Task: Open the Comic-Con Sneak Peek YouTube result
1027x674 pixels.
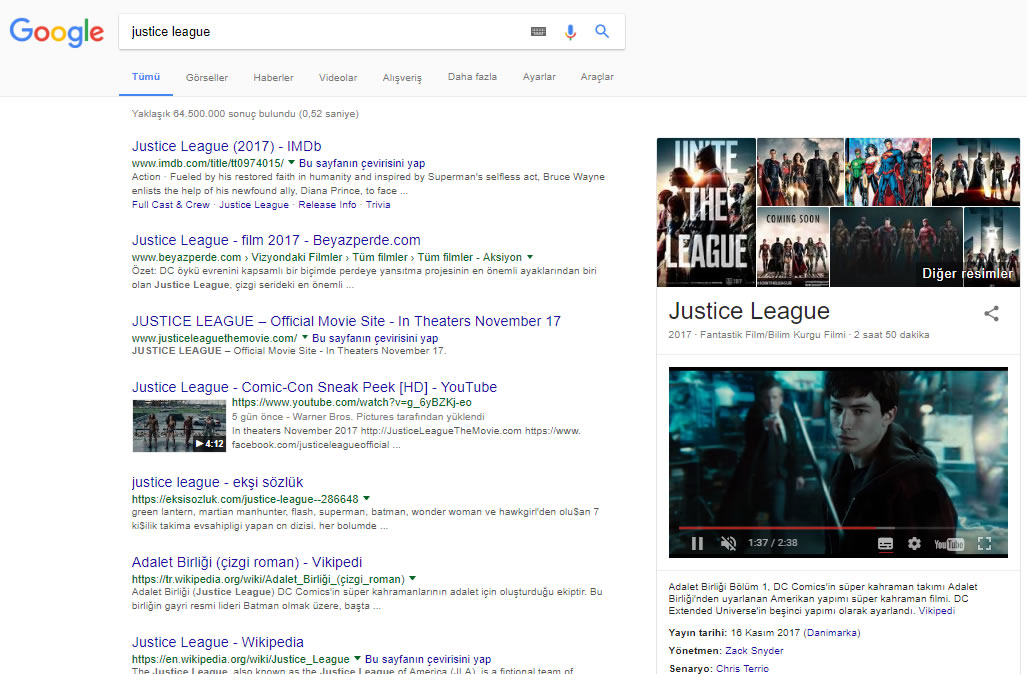Action: (314, 387)
